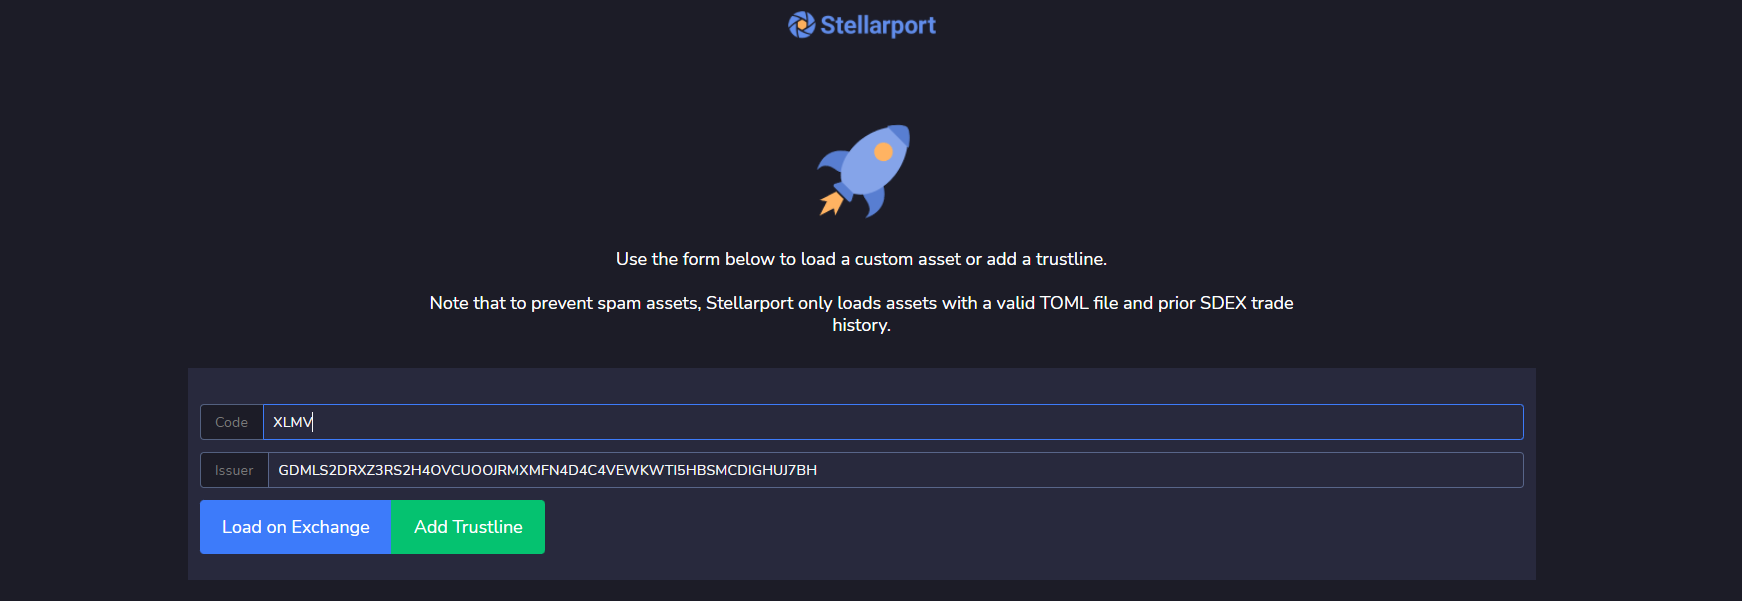Screen dimensions: 1742x601
Task: Click the word 'history.' under the note
Action: coord(861,325)
